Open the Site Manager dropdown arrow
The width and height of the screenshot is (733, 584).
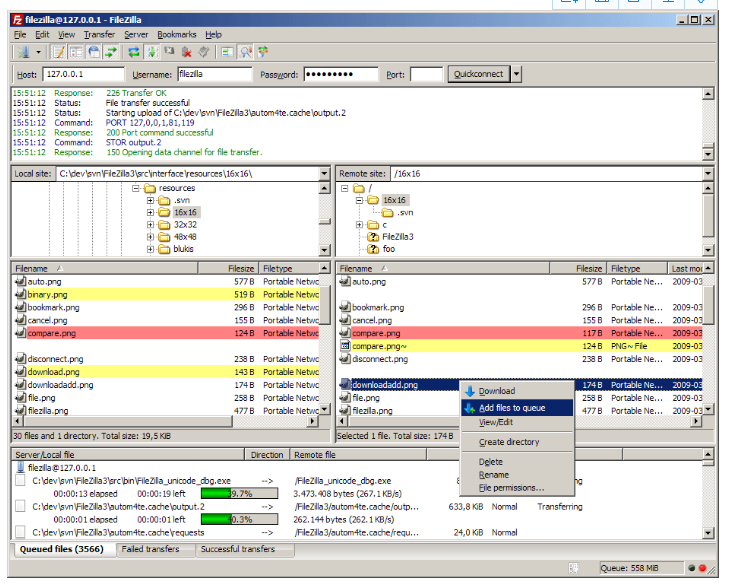pyautogui.click(x=38, y=52)
